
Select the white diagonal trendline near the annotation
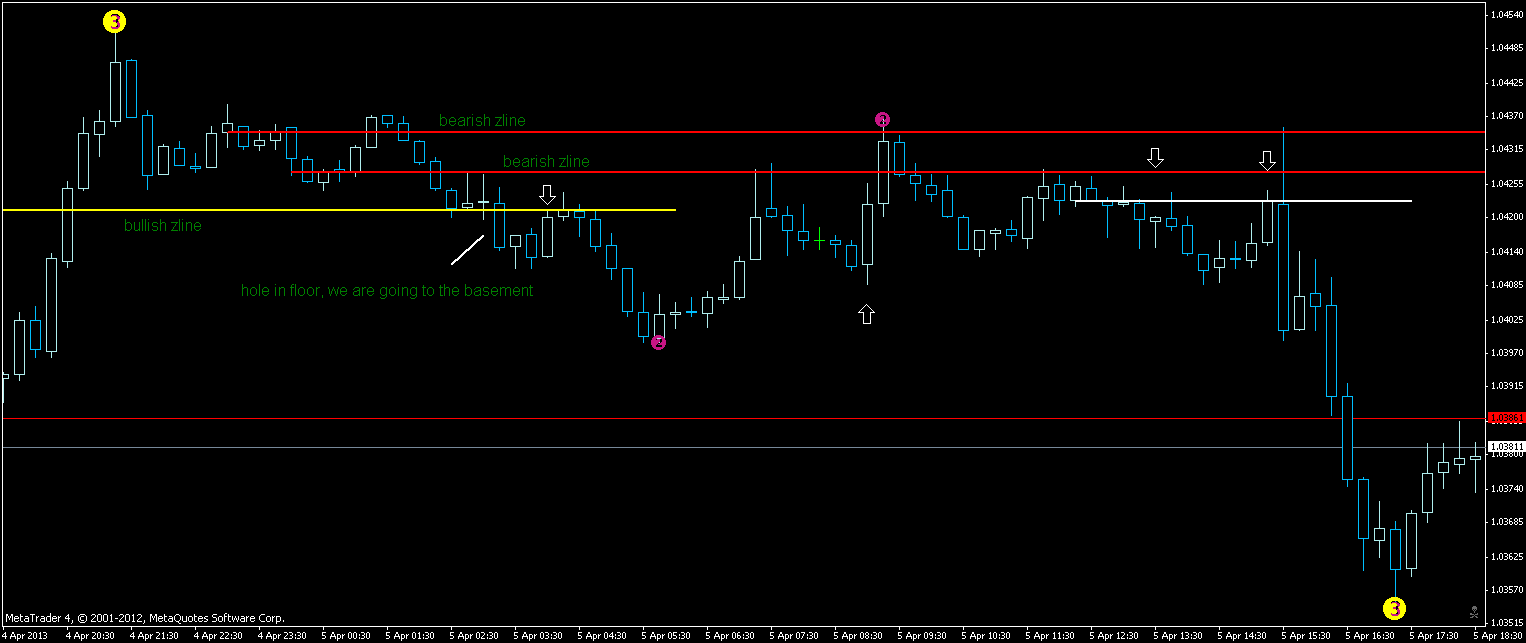tap(467, 252)
